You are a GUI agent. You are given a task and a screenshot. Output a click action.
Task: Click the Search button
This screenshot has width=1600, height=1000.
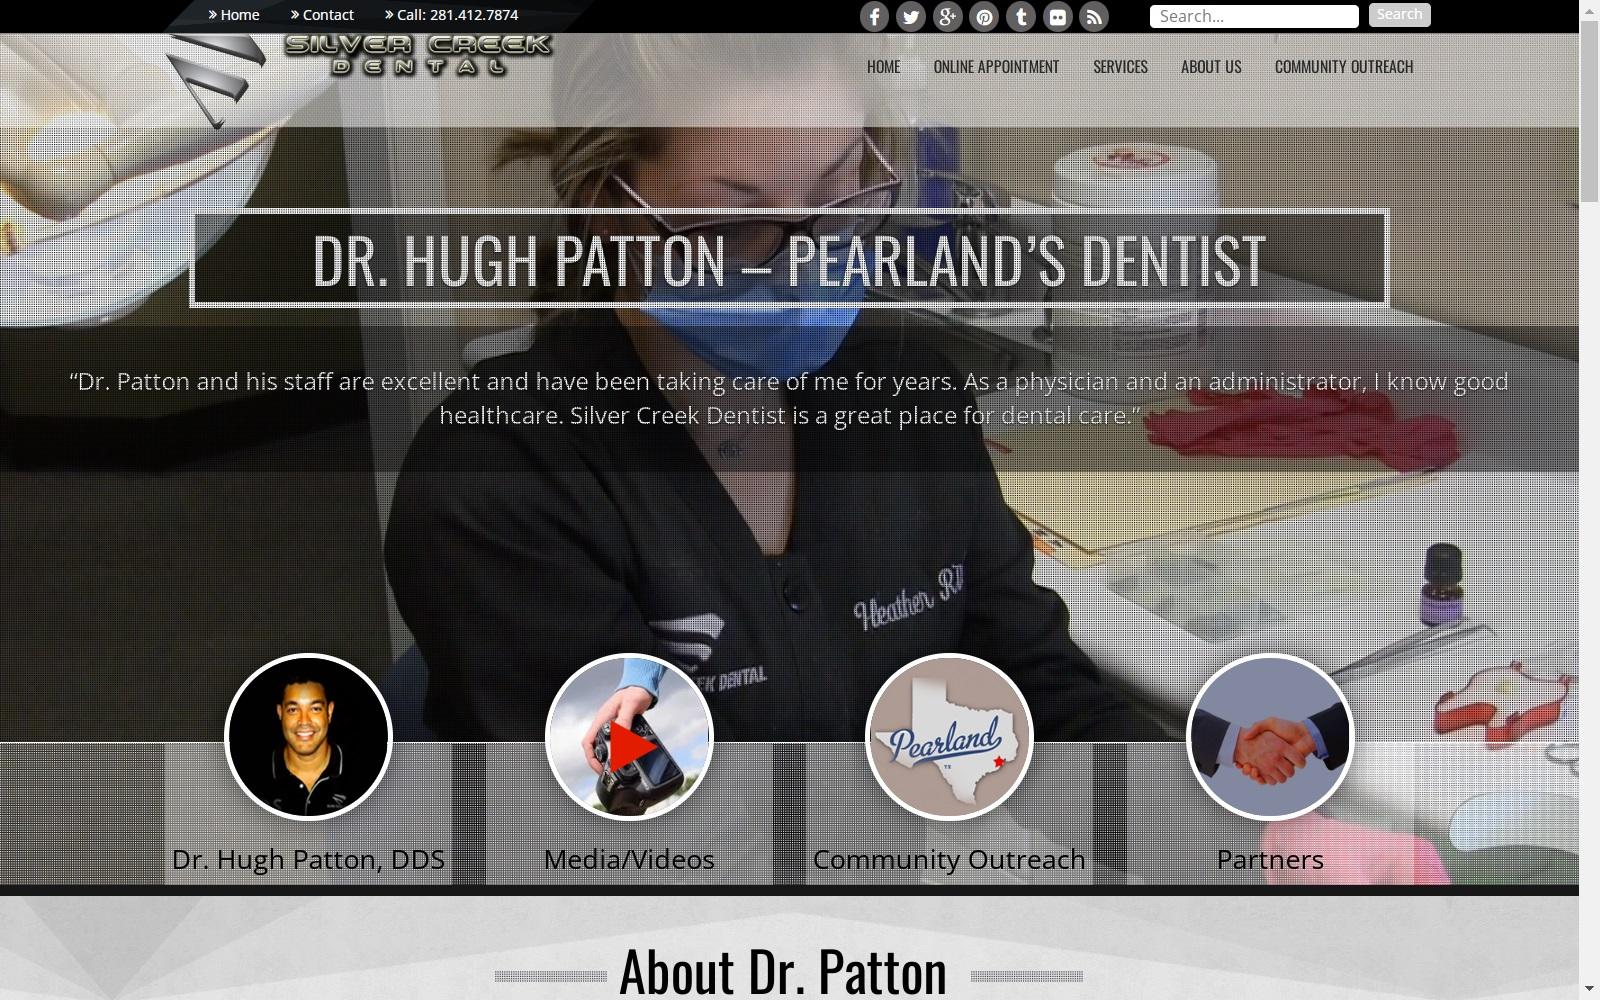click(x=1400, y=14)
